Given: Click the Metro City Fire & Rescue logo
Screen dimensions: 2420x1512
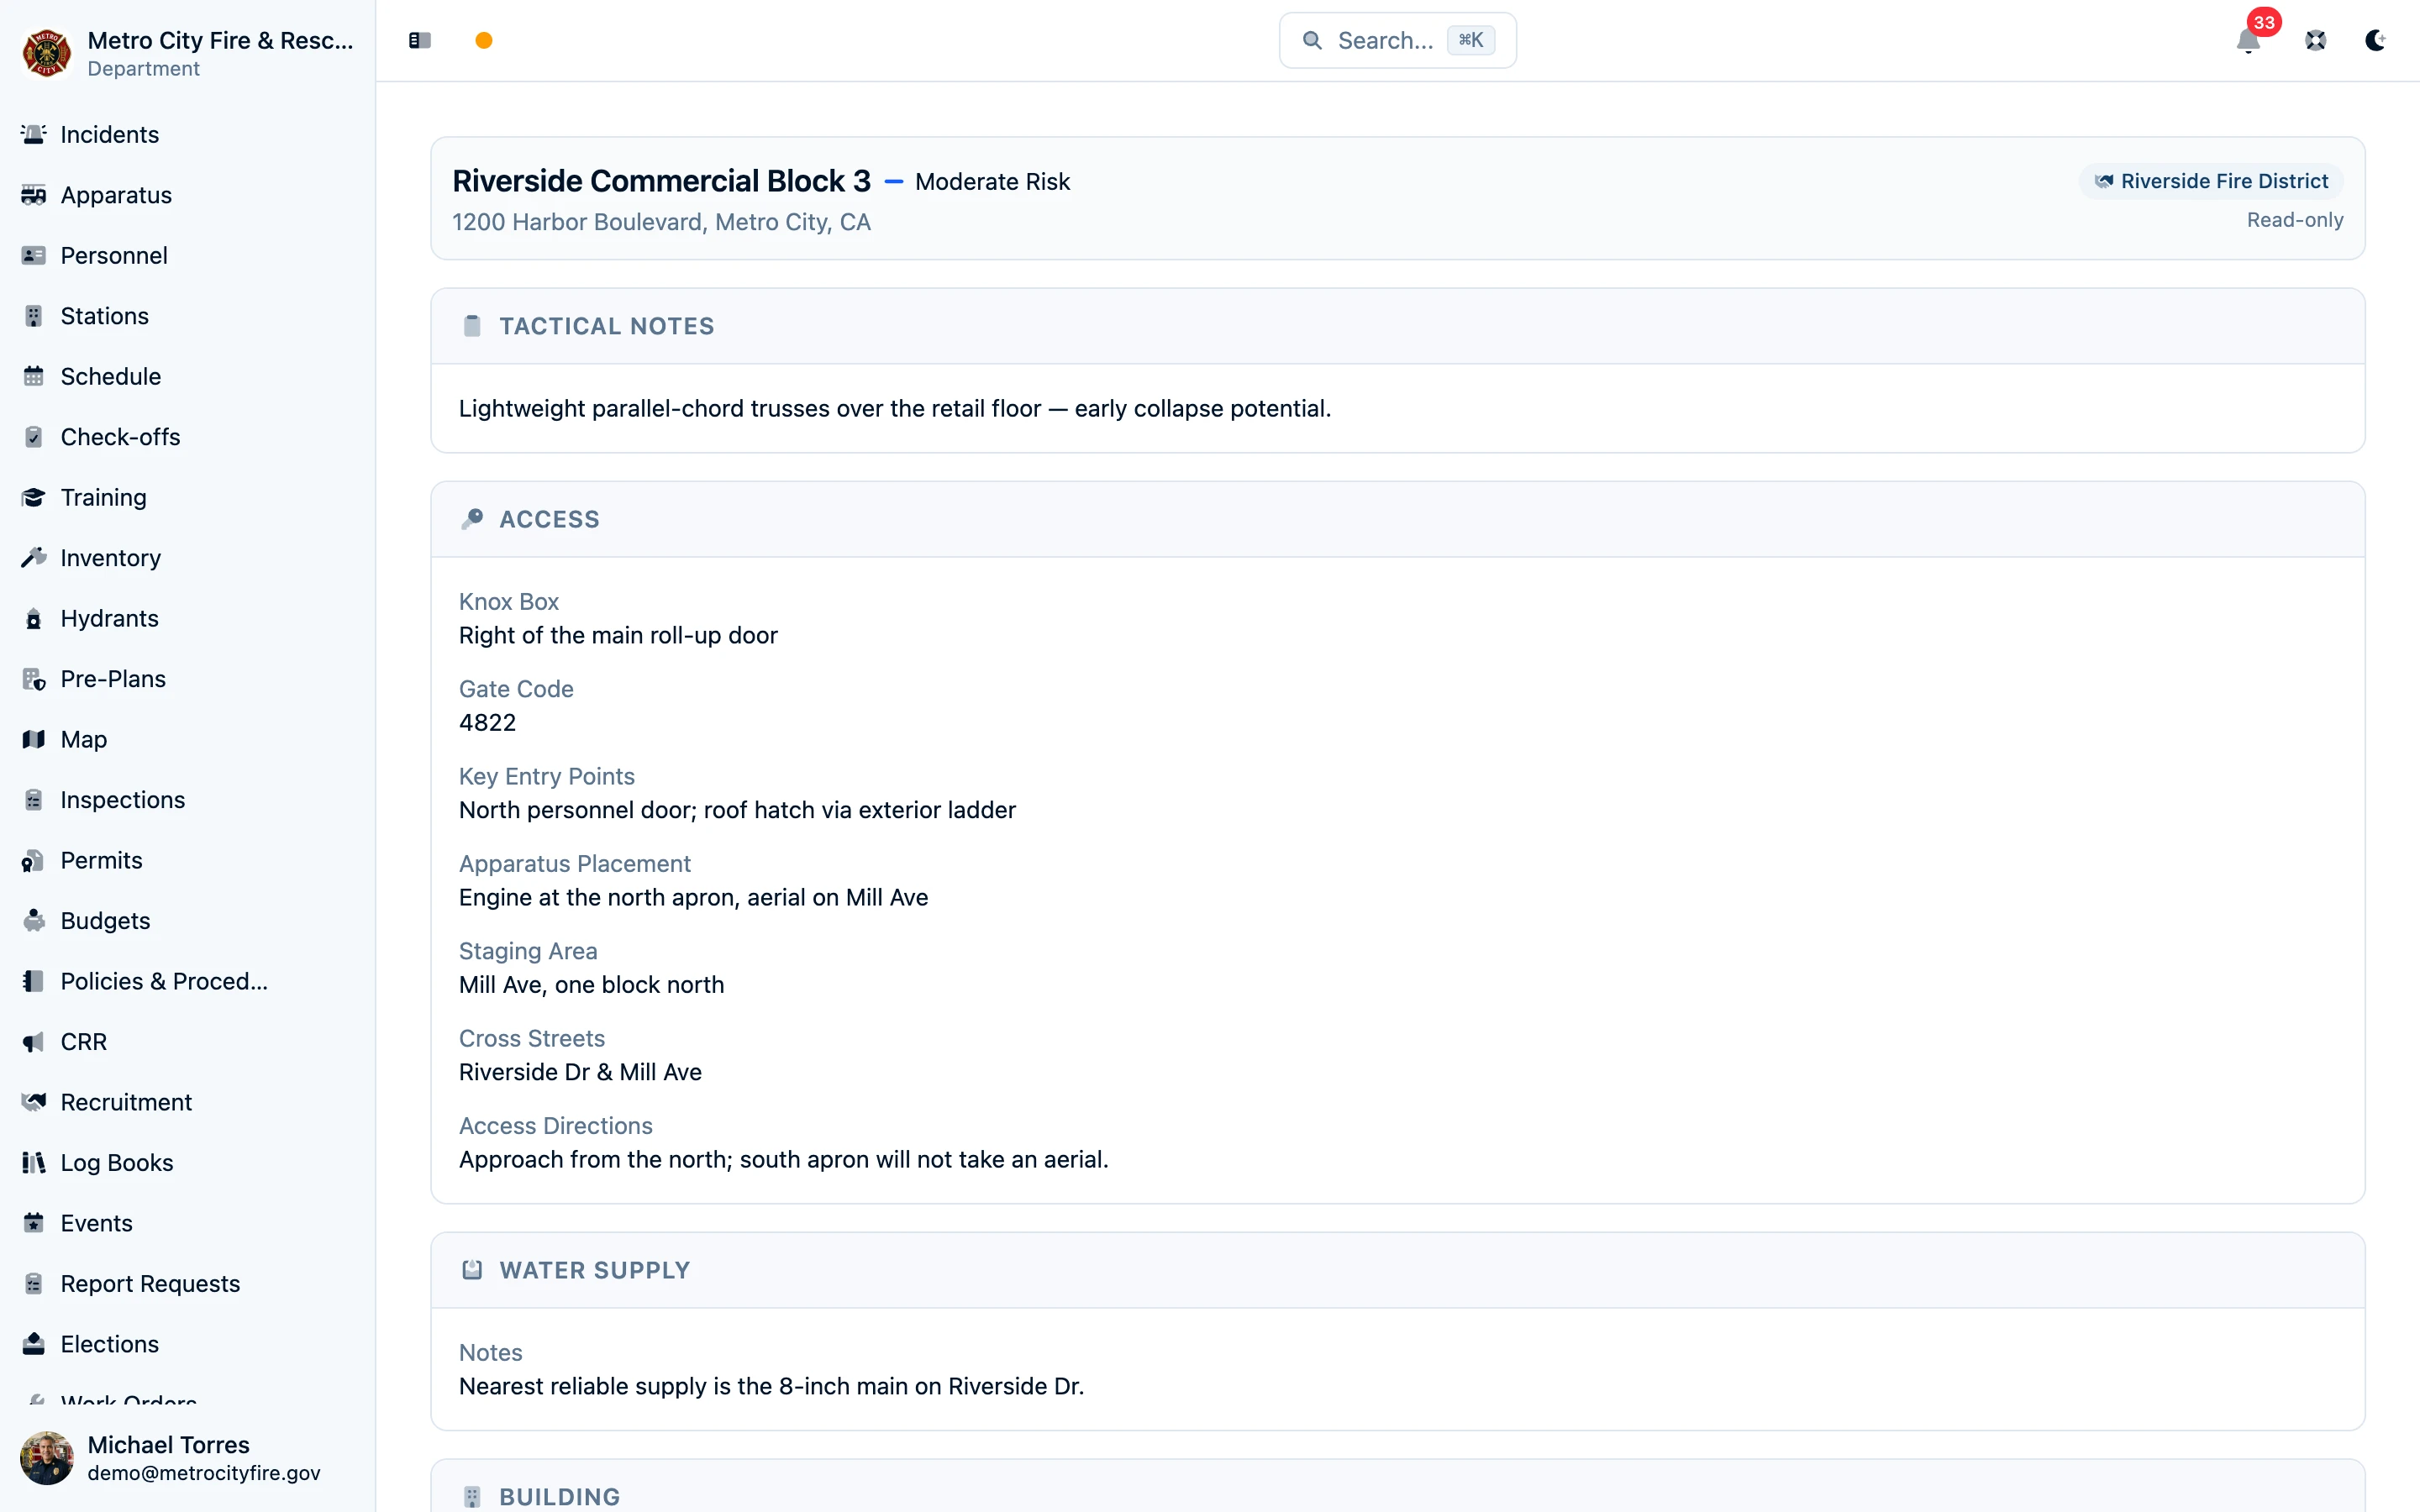Looking at the screenshot, I should [46, 53].
